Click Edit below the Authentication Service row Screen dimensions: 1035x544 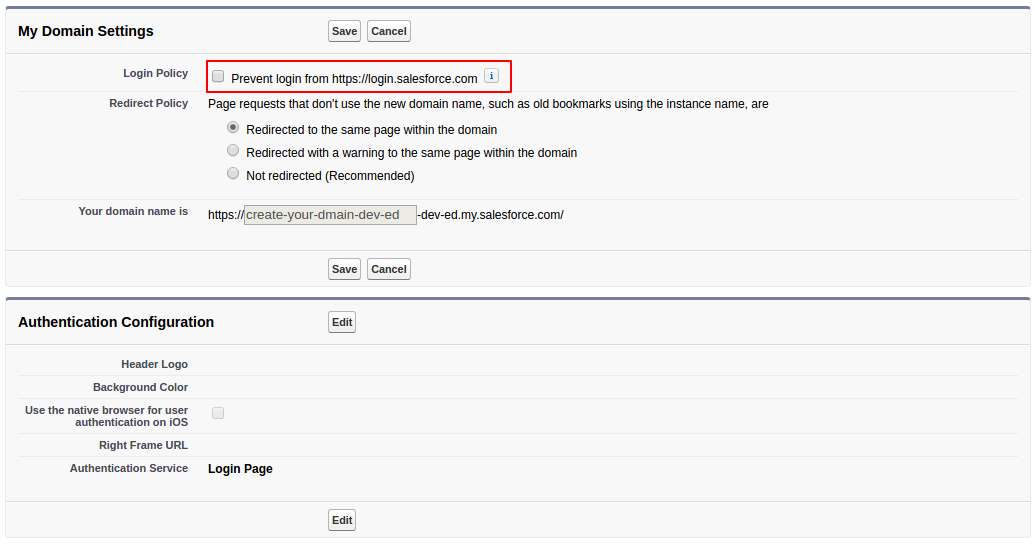(342, 520)
